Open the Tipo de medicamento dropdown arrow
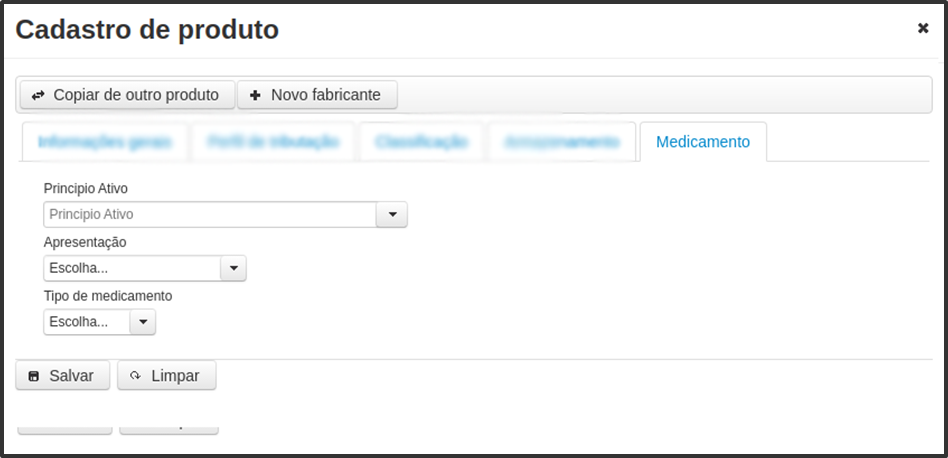This screenshot has height=458, width=948. [x=143, y=322]
